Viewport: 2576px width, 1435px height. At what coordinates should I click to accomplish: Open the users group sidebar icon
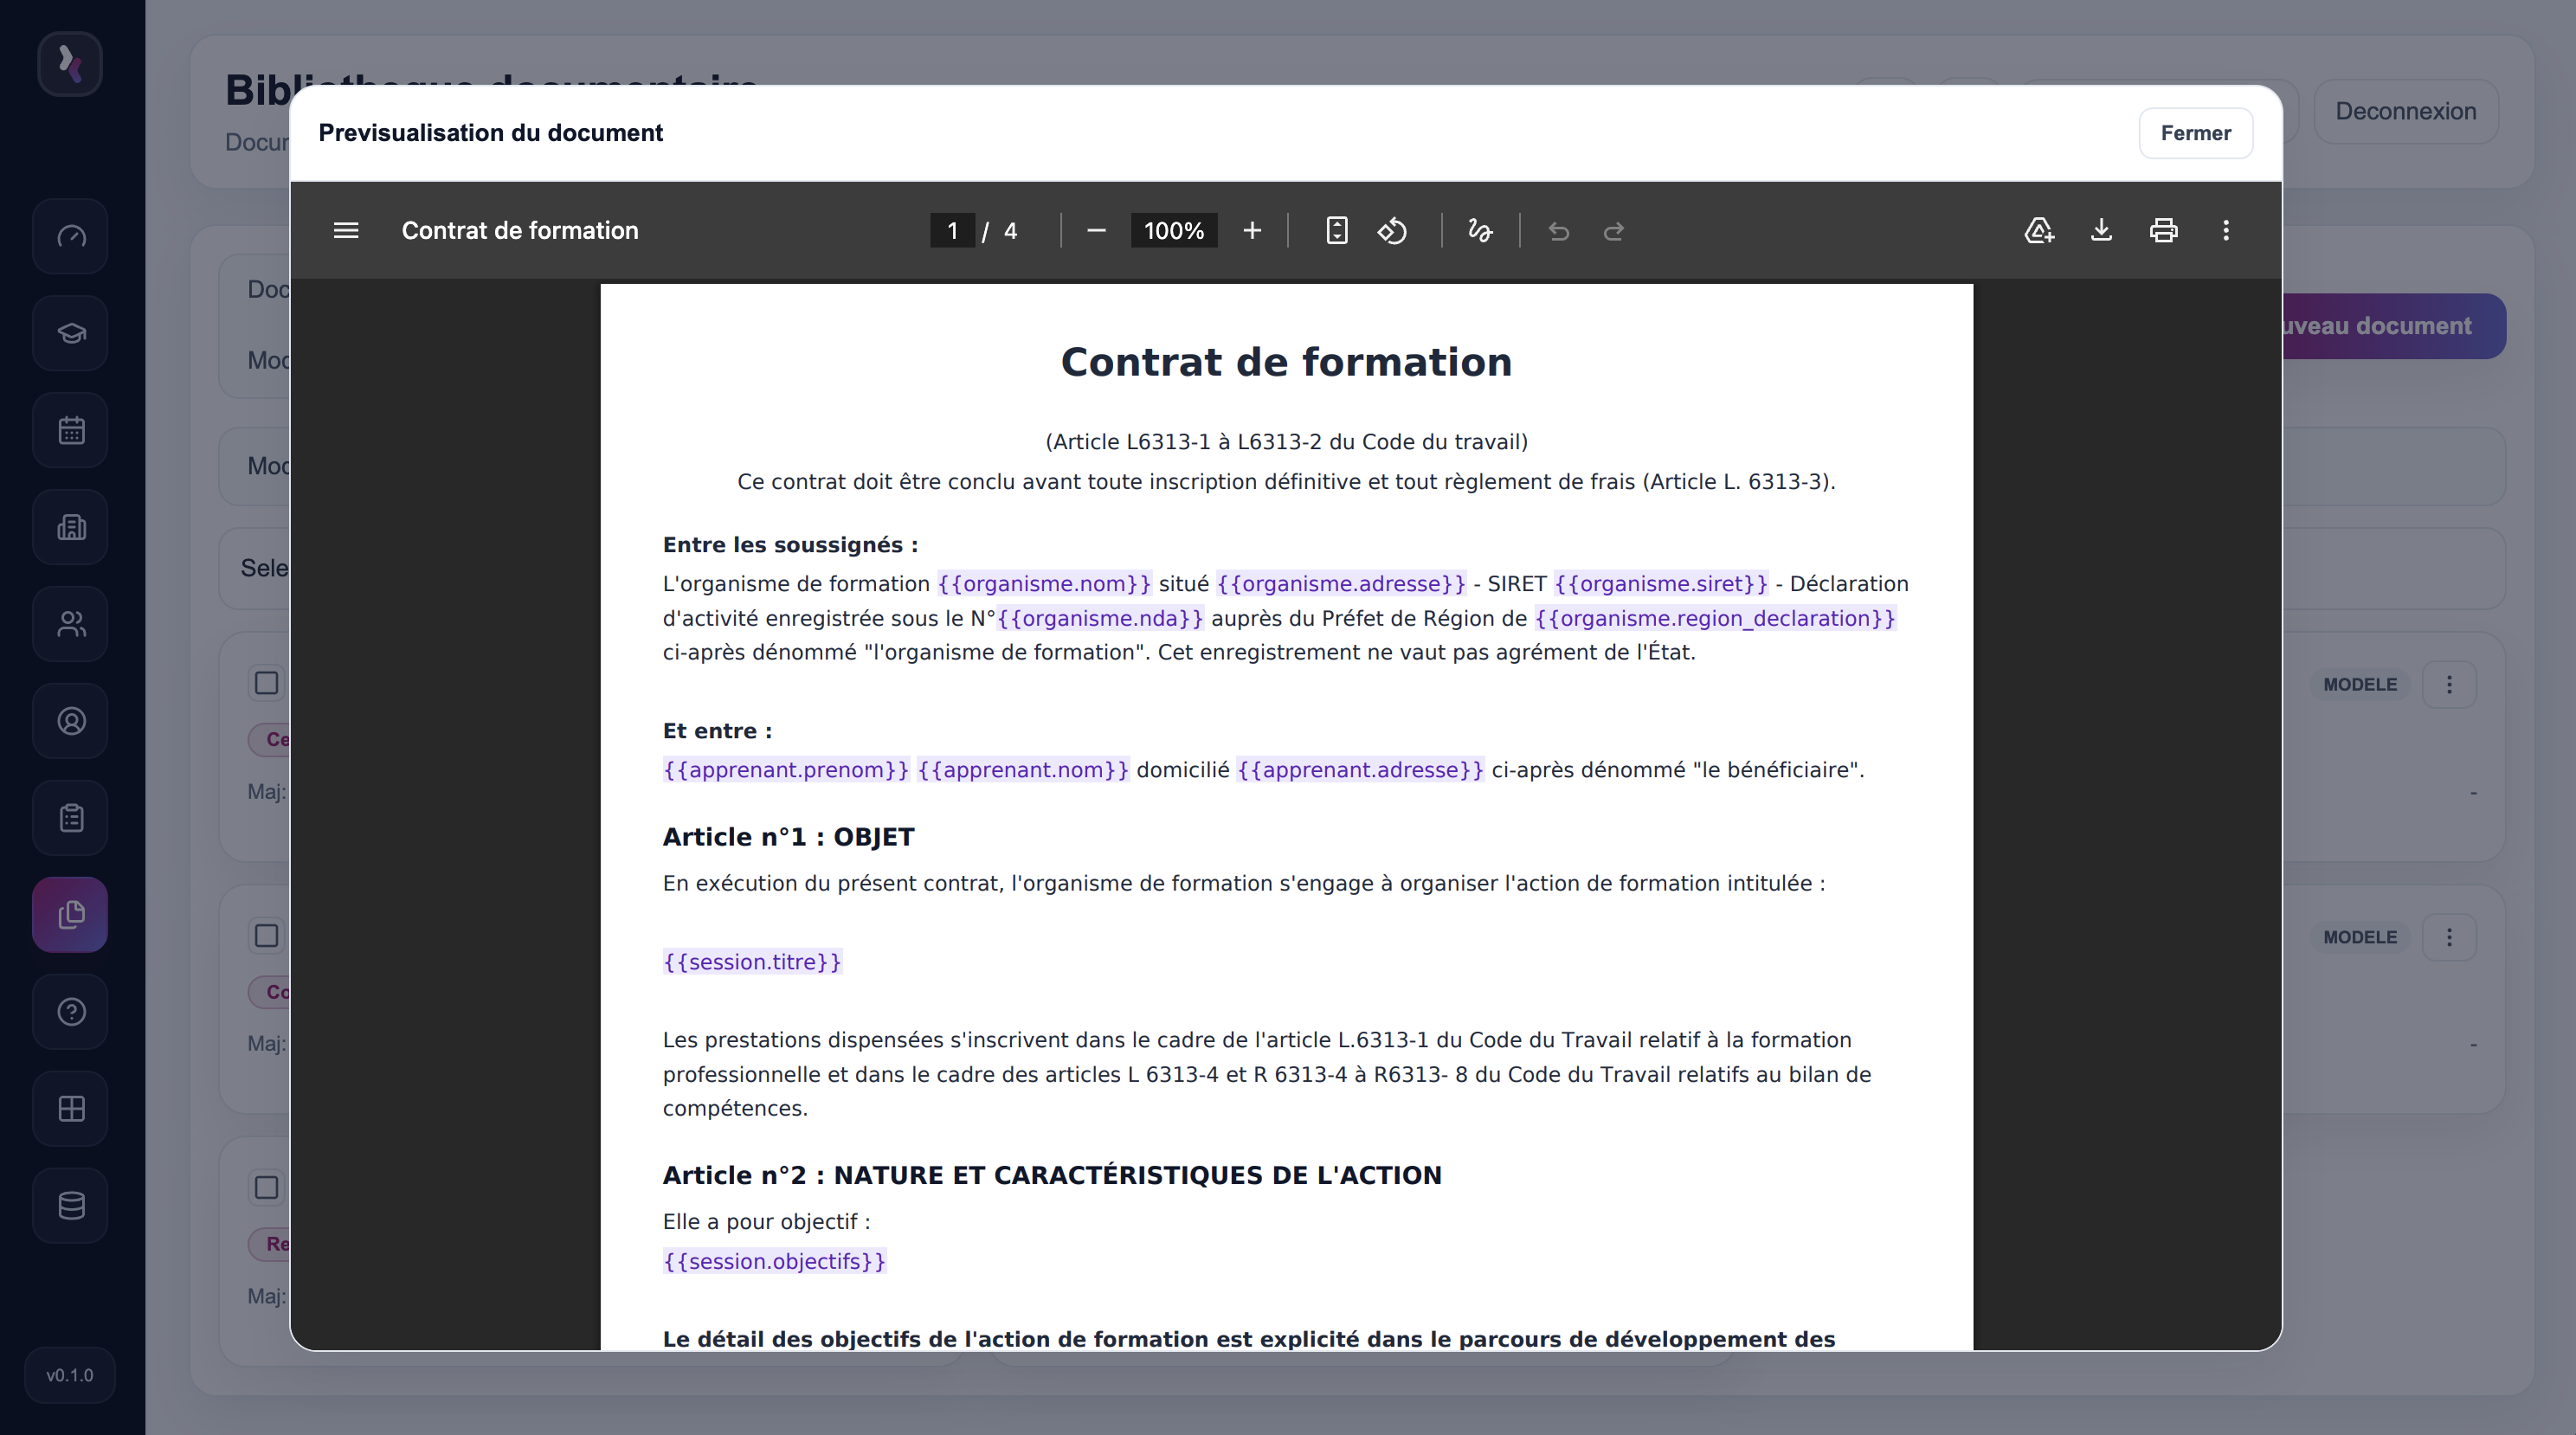[x=70, y=624]
